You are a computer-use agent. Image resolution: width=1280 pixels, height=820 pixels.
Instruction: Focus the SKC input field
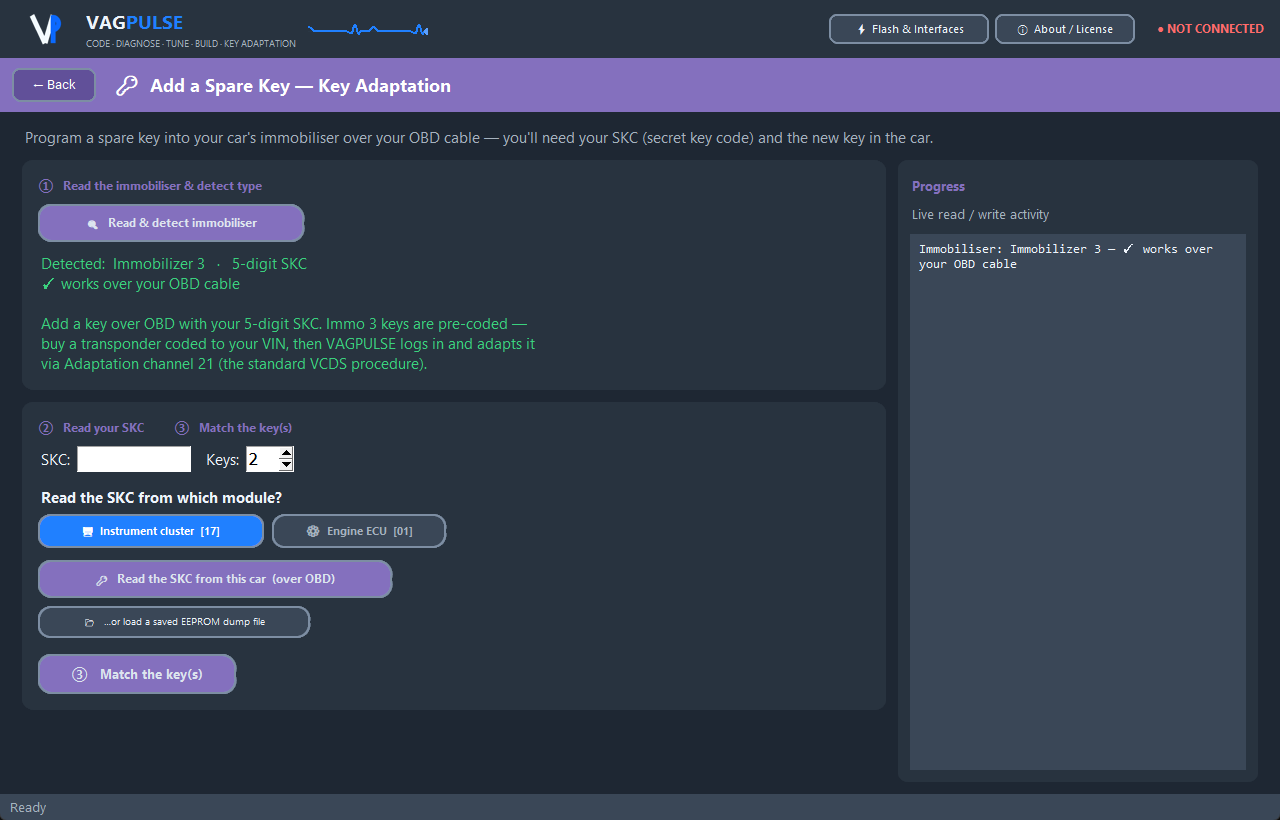(x=134, y=459)
